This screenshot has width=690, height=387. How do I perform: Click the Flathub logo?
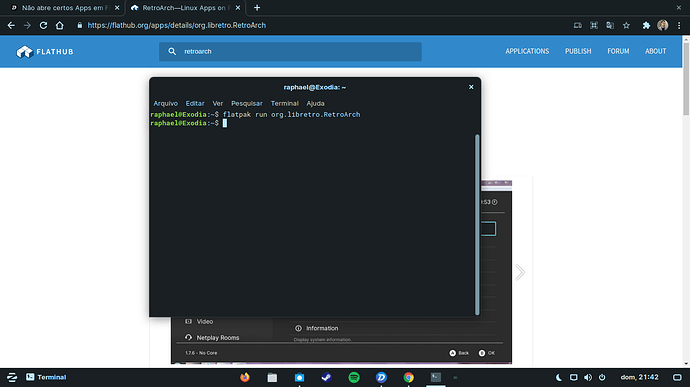tap(45, 52)
